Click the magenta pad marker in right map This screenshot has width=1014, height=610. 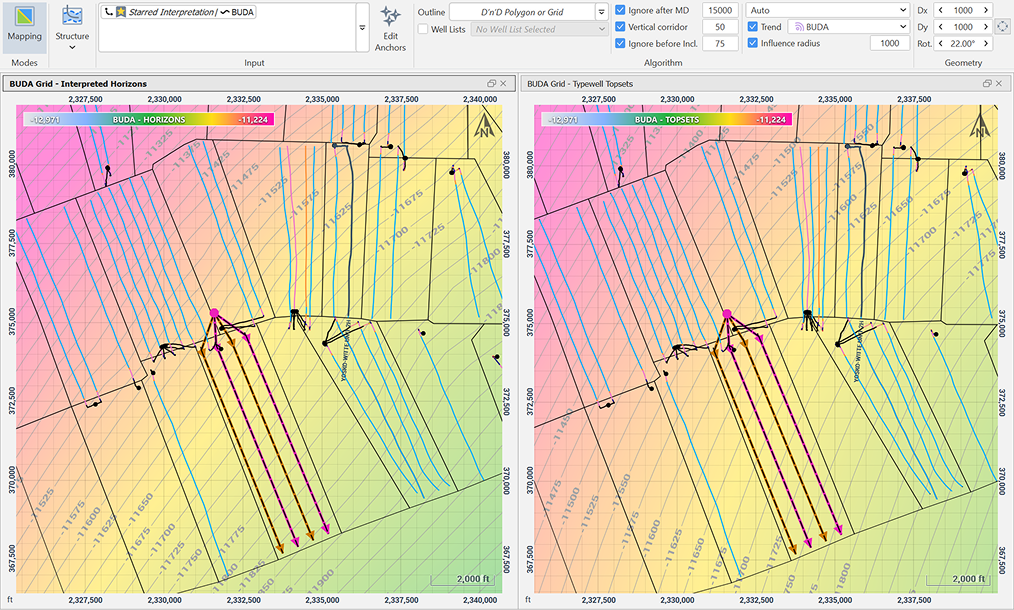[727, 314]
